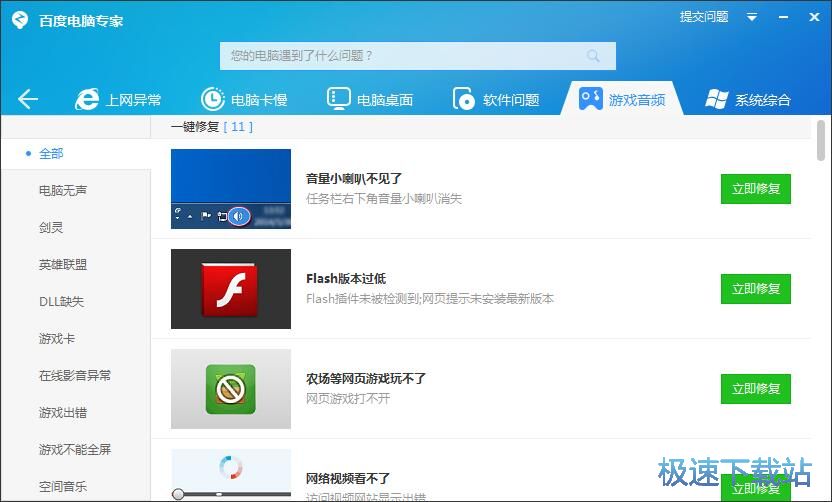
Task: Minimize the 百度电脑专家 window
Action: pos(783,17)
